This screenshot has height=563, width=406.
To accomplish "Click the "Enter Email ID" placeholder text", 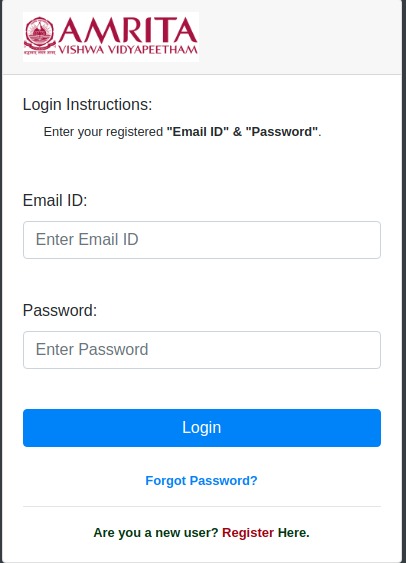I will point(87,239).
